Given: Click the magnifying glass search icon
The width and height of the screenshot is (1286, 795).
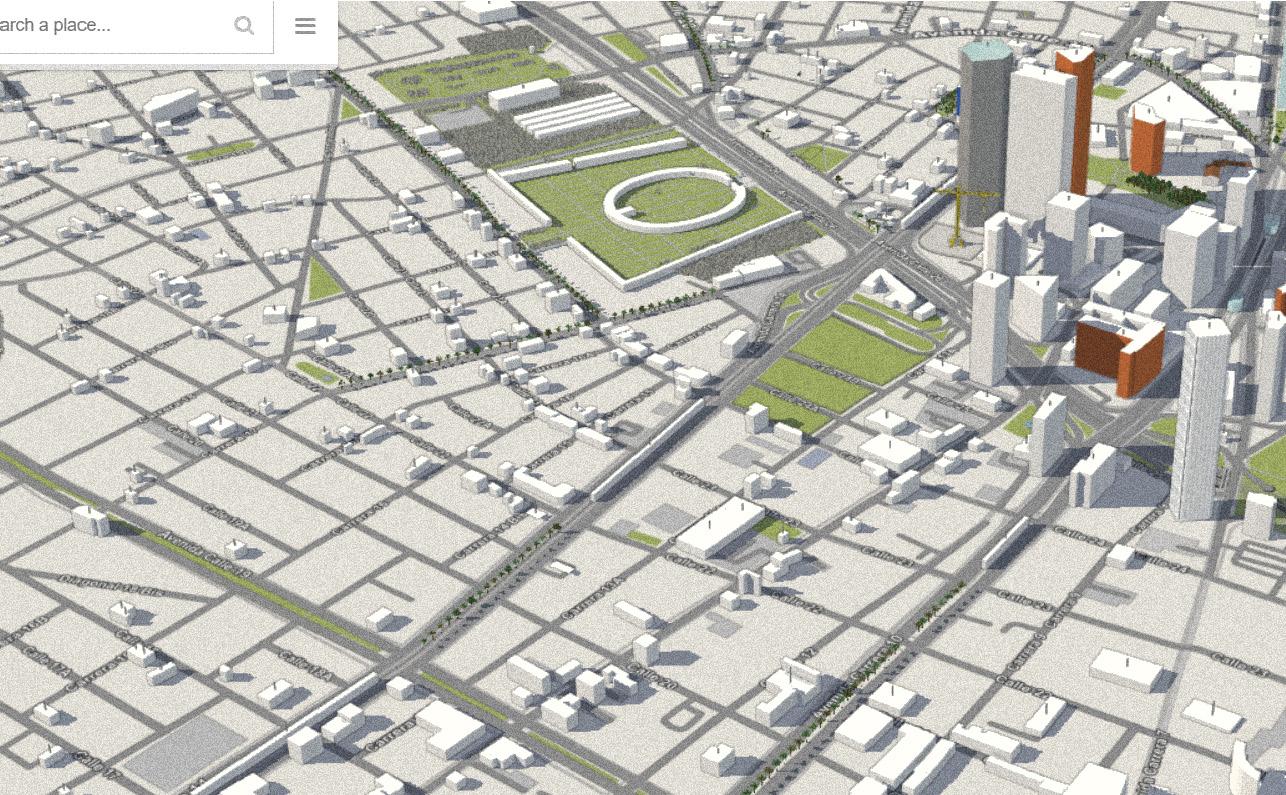Looking at the screenshot, I should tap(244, 26).
